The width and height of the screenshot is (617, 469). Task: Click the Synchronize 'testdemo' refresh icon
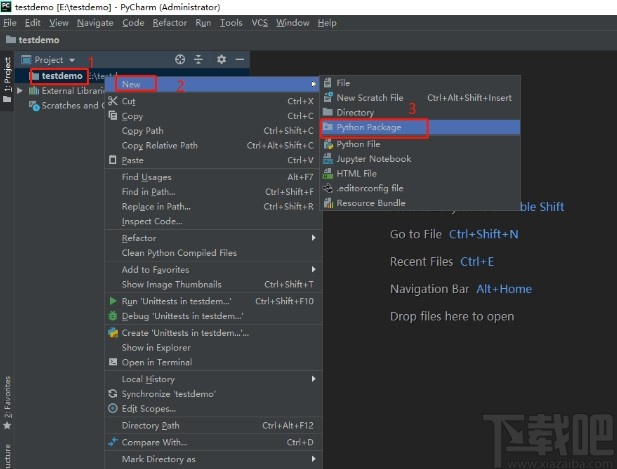click(113, 393)
